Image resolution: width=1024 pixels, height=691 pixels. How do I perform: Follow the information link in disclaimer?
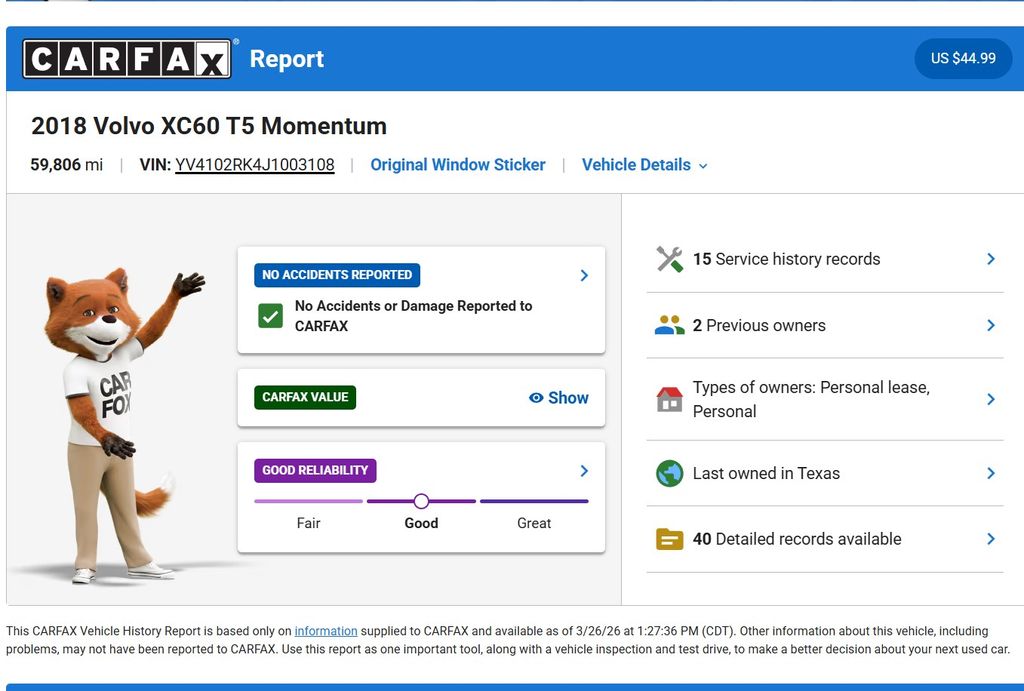325,631
